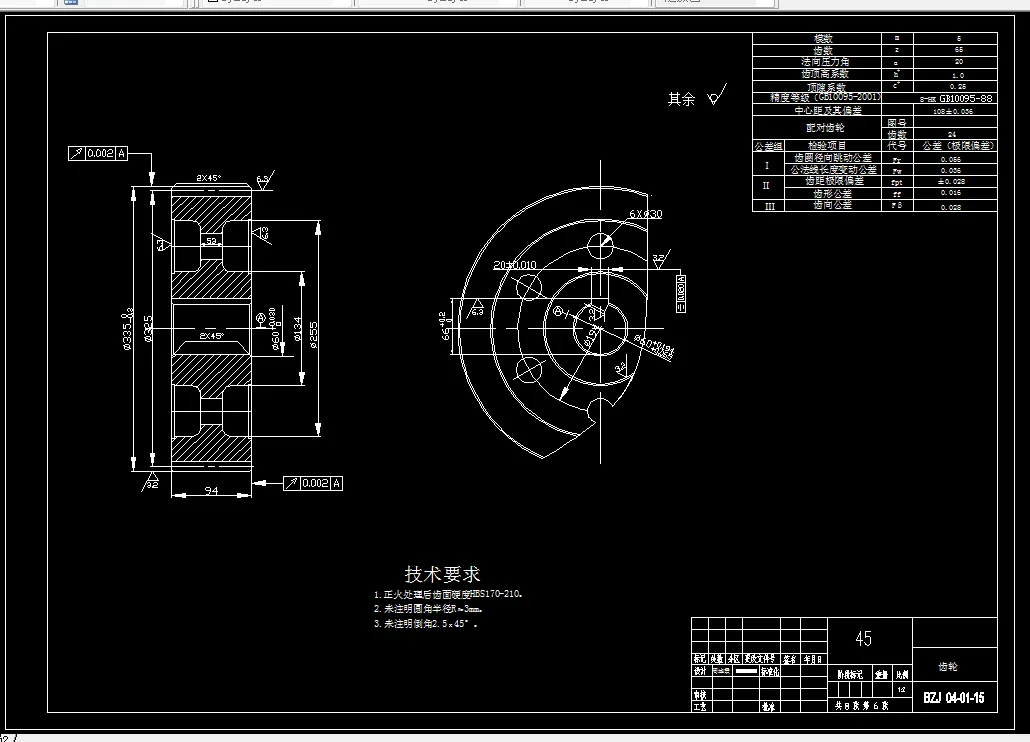The height and width of the screenshot is (742, 1030).
Task: Click the 图号 cell in gear table
Action: pyautogui.click(x=897, y=123)
